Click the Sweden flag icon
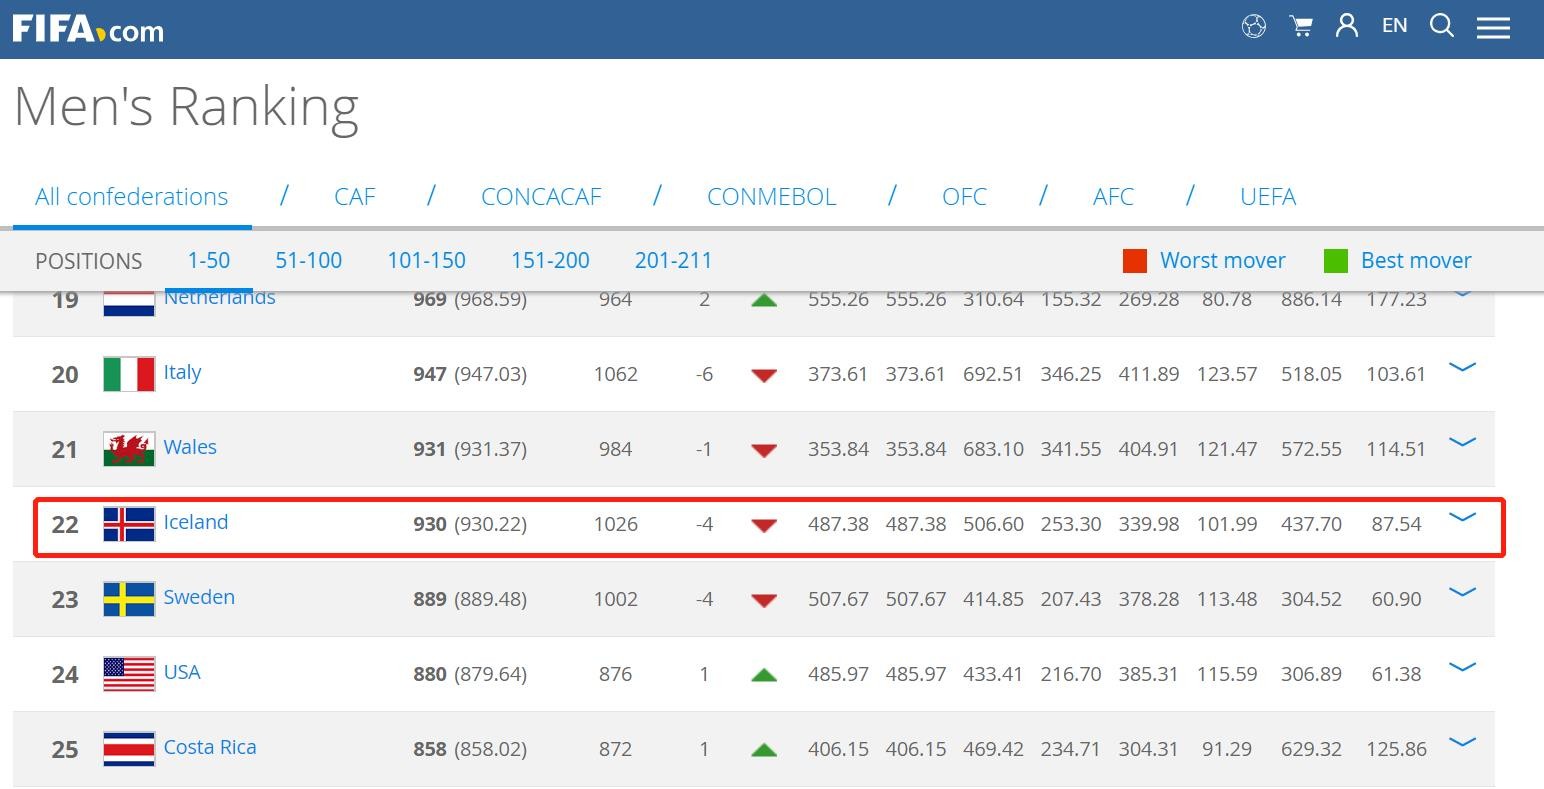 pos(129,599)
